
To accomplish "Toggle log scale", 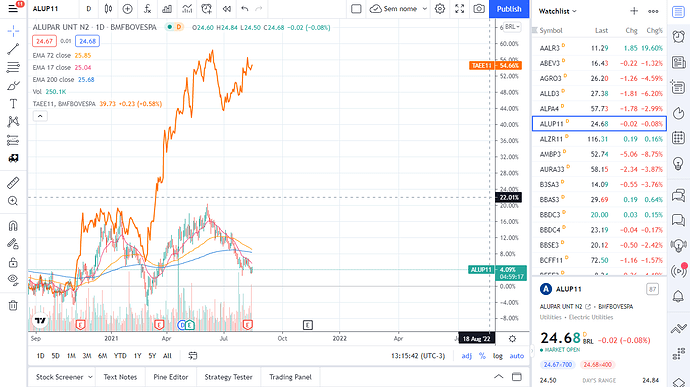I will coord(498,356).
